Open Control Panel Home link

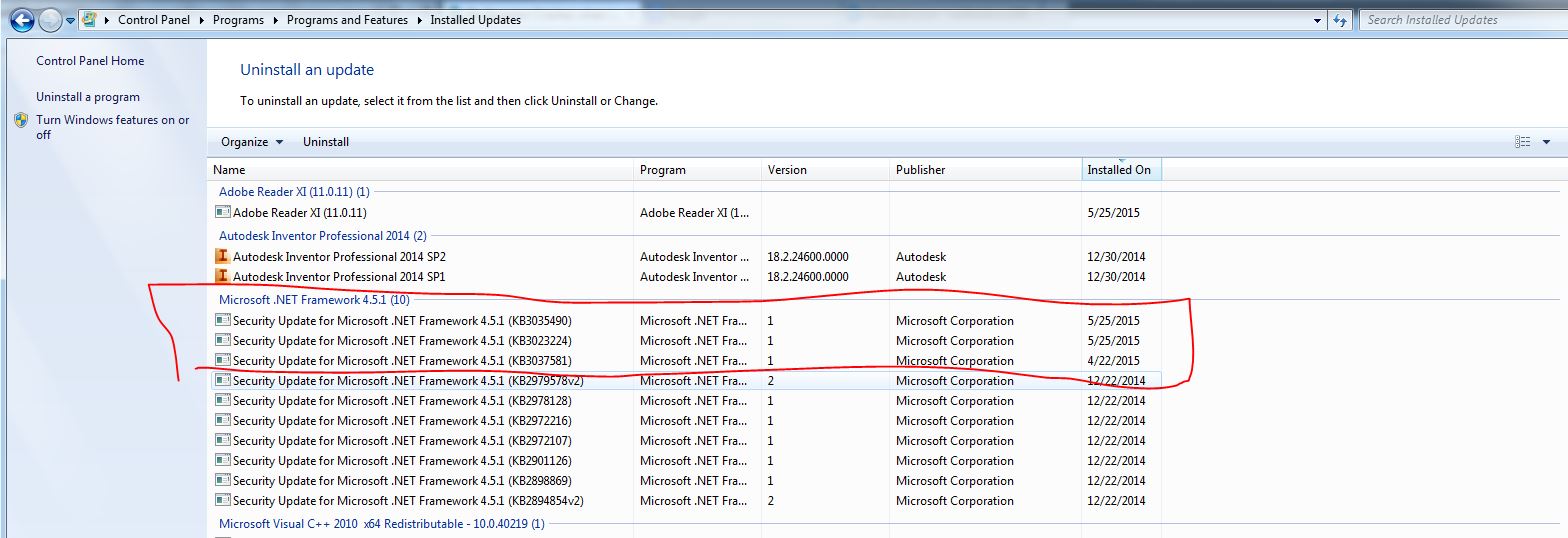(90, 61)
